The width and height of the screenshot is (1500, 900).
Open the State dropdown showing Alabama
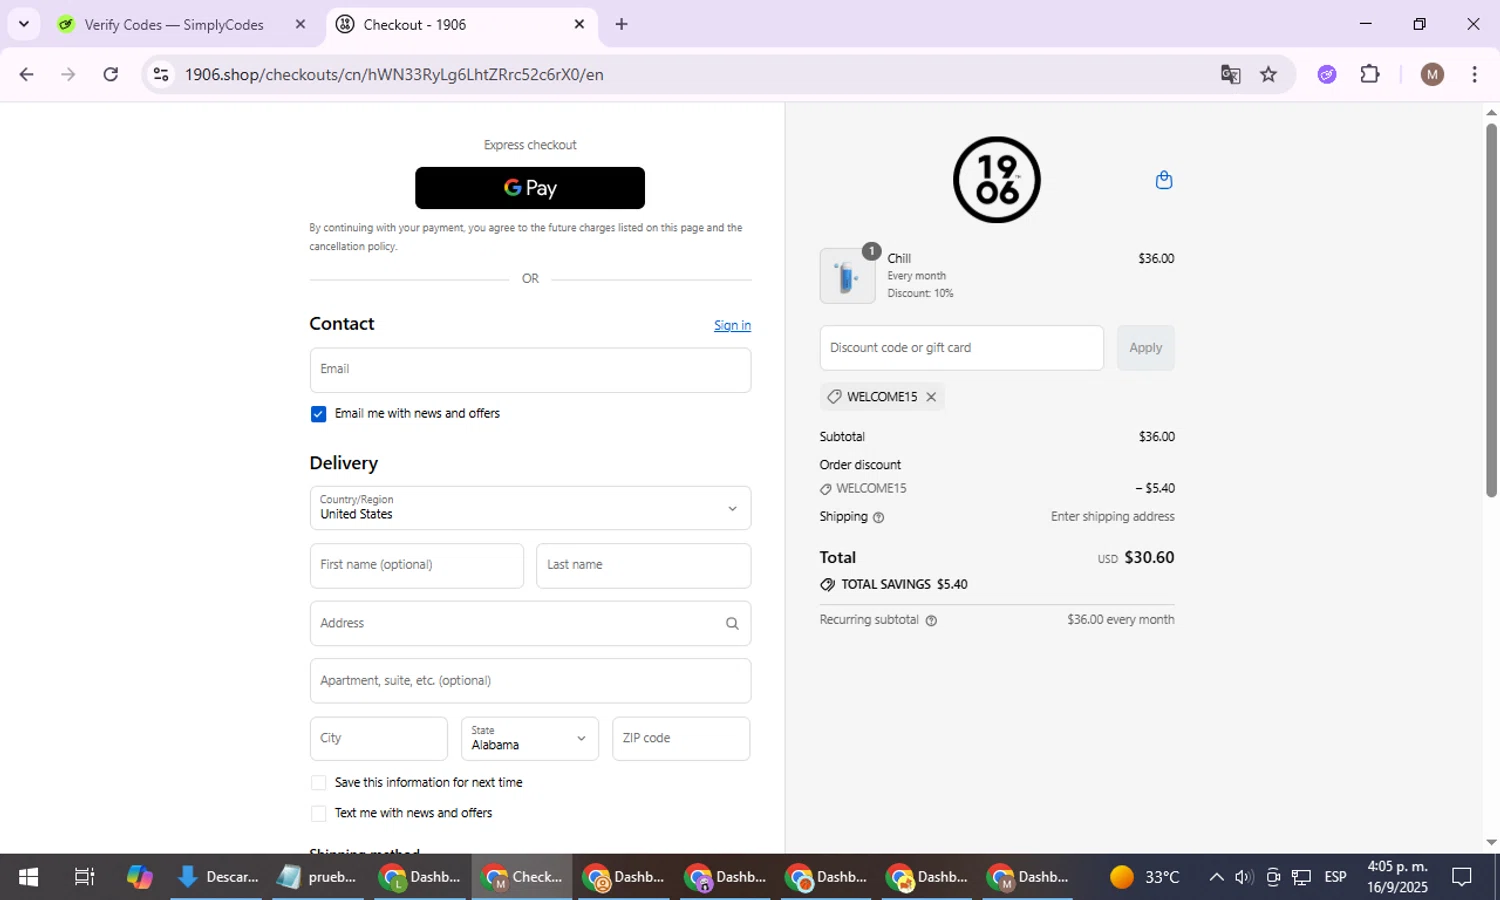pyautogui.click(x=530, y=739)
